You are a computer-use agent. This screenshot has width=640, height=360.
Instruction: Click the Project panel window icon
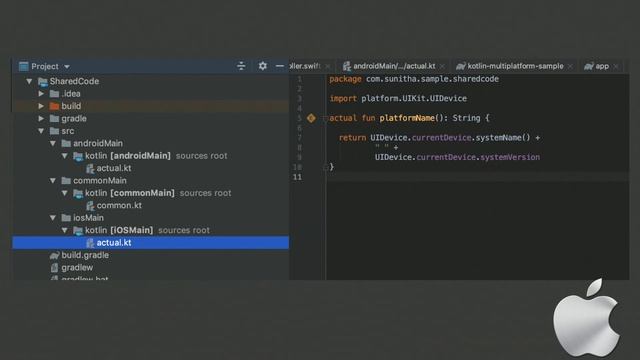(x=24, y=66)
